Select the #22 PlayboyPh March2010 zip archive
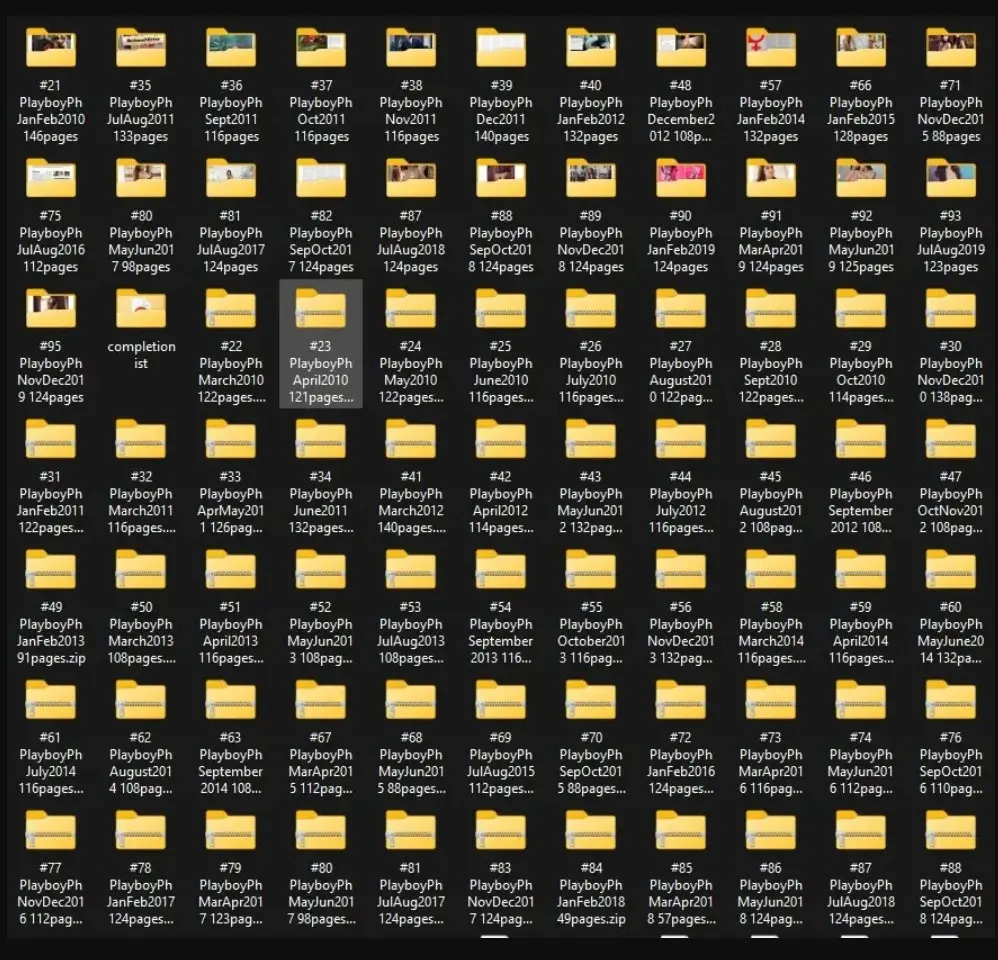 tap(231, 309)
